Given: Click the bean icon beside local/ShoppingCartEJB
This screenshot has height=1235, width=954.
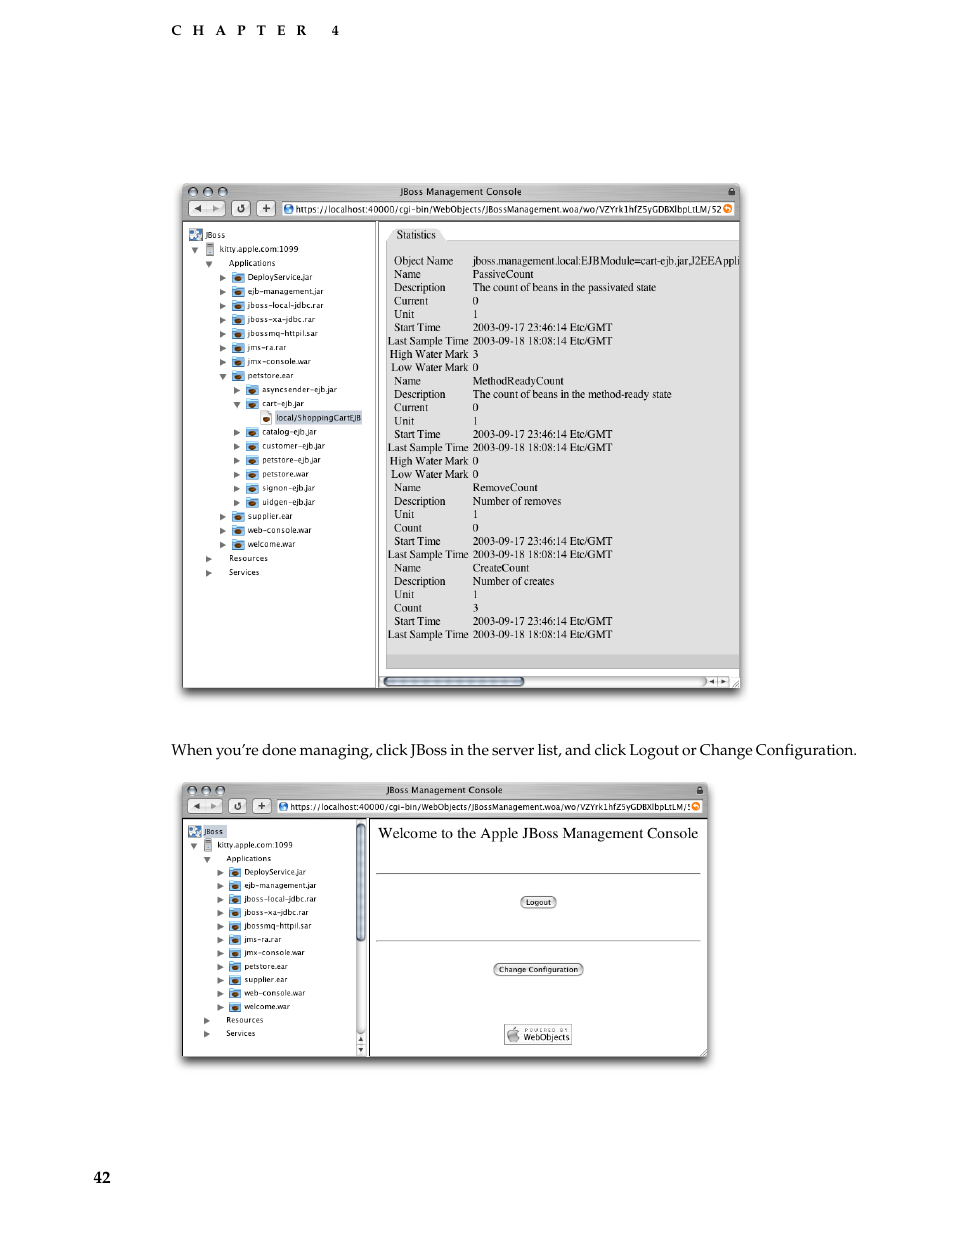Looking at the screenshot, I should tap(267, 418).
